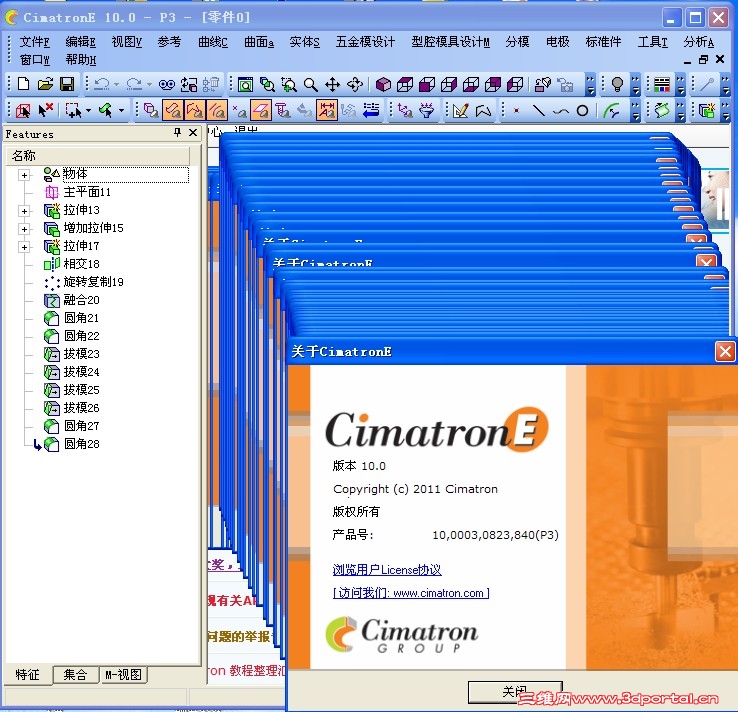Toggle the first orange curve filter button

[x=173, y=111]
